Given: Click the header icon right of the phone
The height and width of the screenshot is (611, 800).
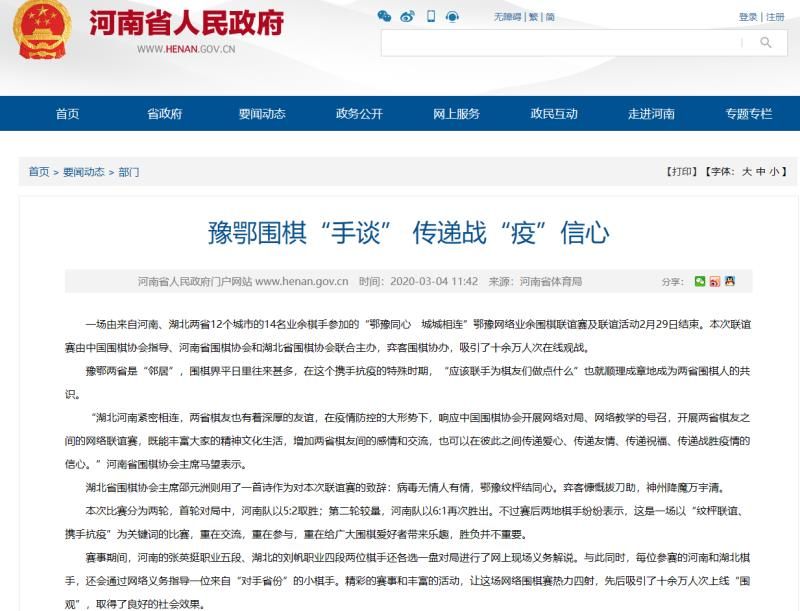Looking at the screenshot, I should pyautogui.click(x=453, y=16).
